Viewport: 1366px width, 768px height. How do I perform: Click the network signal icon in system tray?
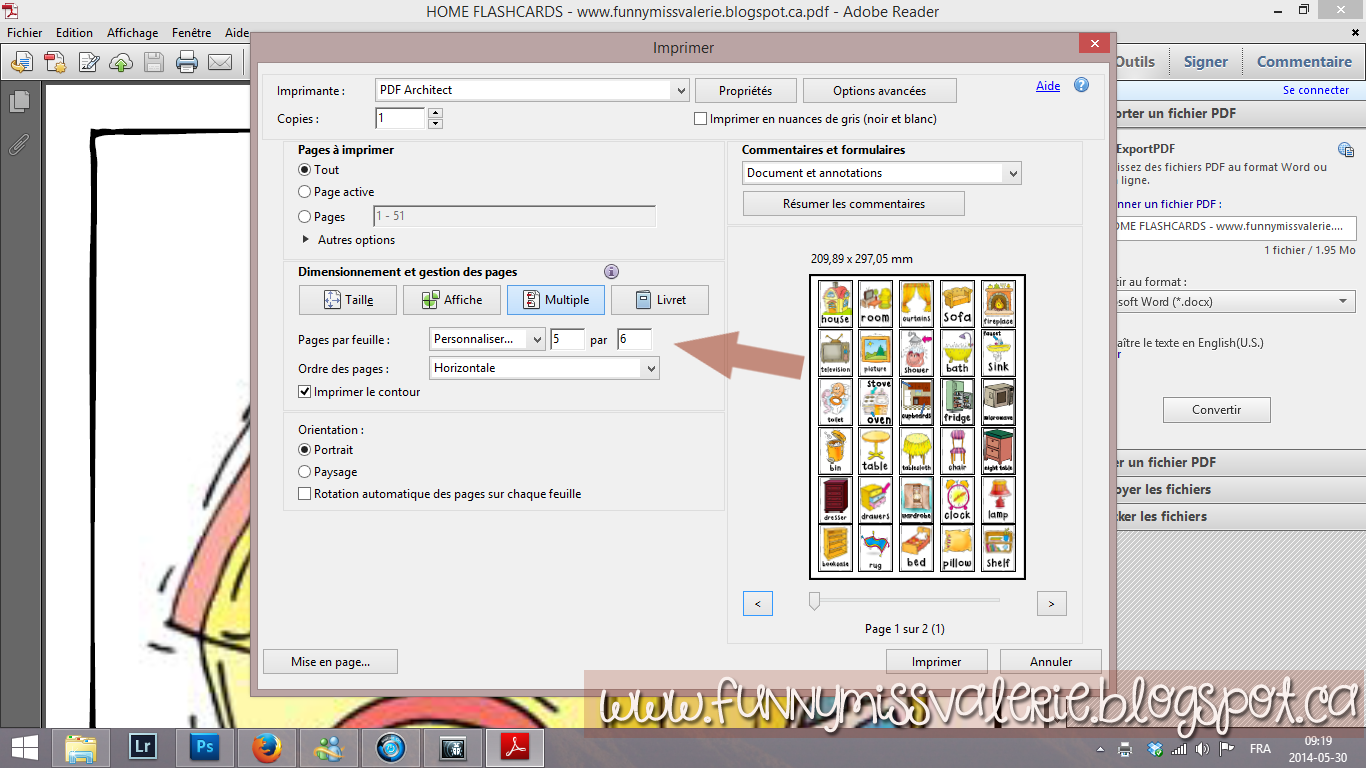tap(1179, 749)
